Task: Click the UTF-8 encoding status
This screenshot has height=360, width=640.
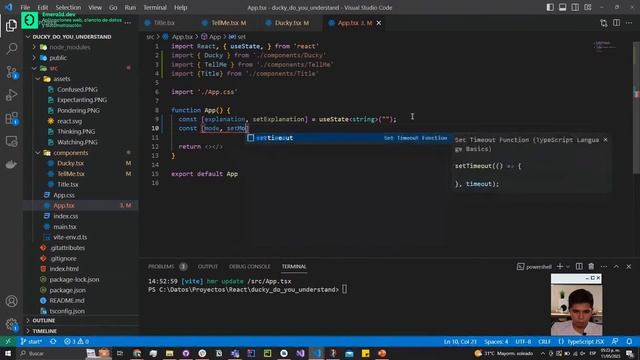Action: (523, 342)
